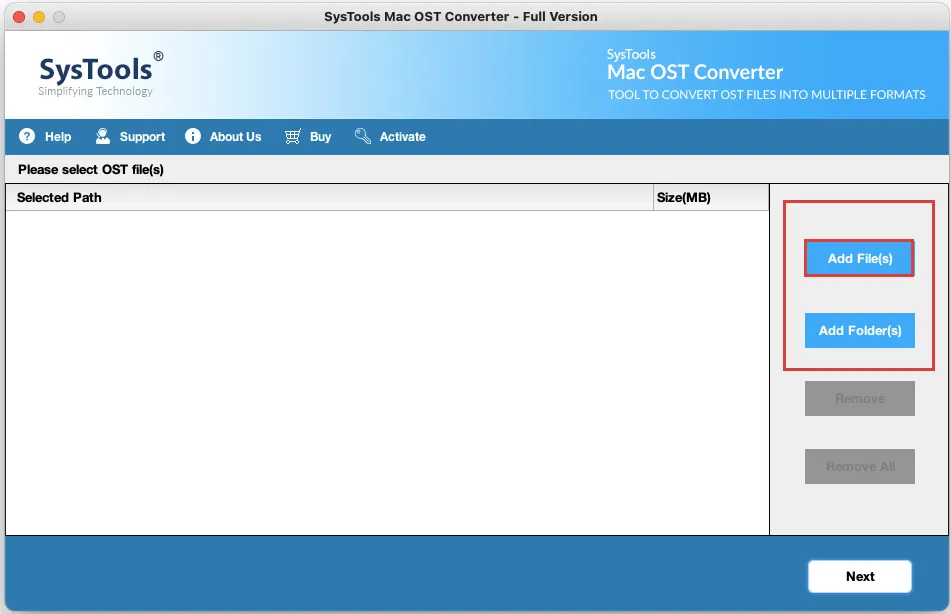
Task: Click the Add Folder(s) button
Action: (x=859, y=331)
